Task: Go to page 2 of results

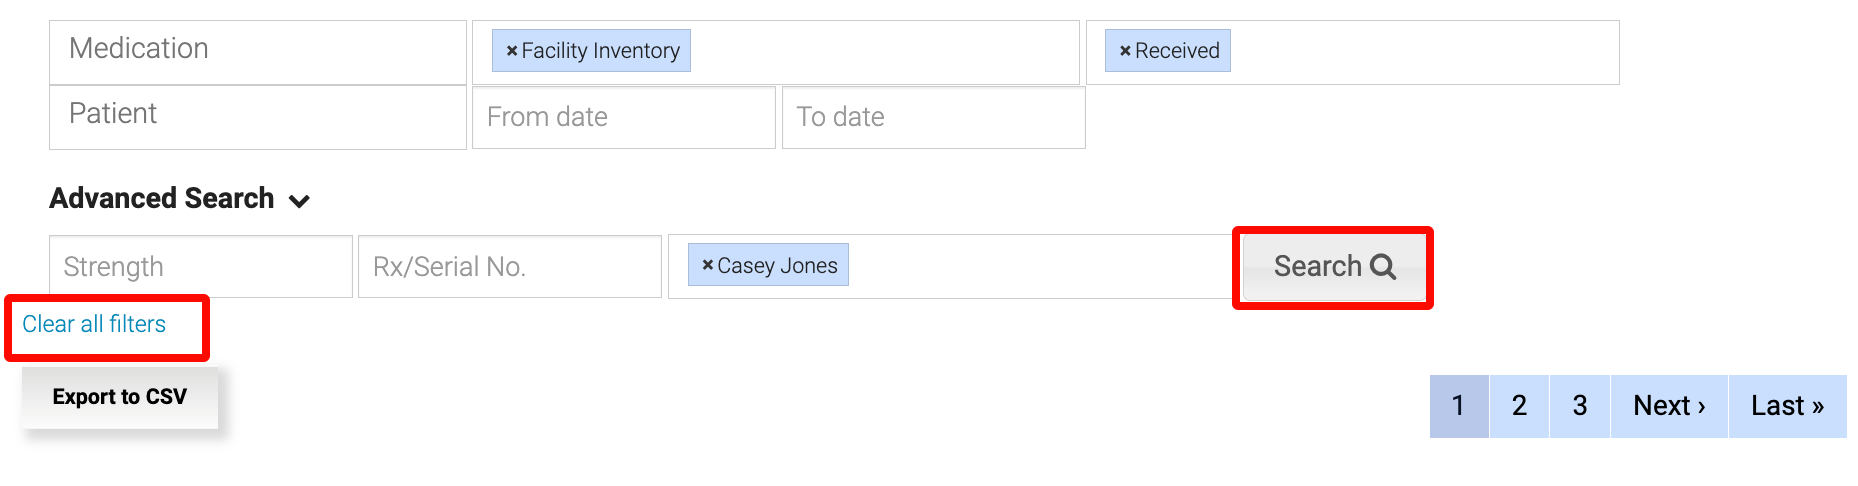Action: (1519, 406)
